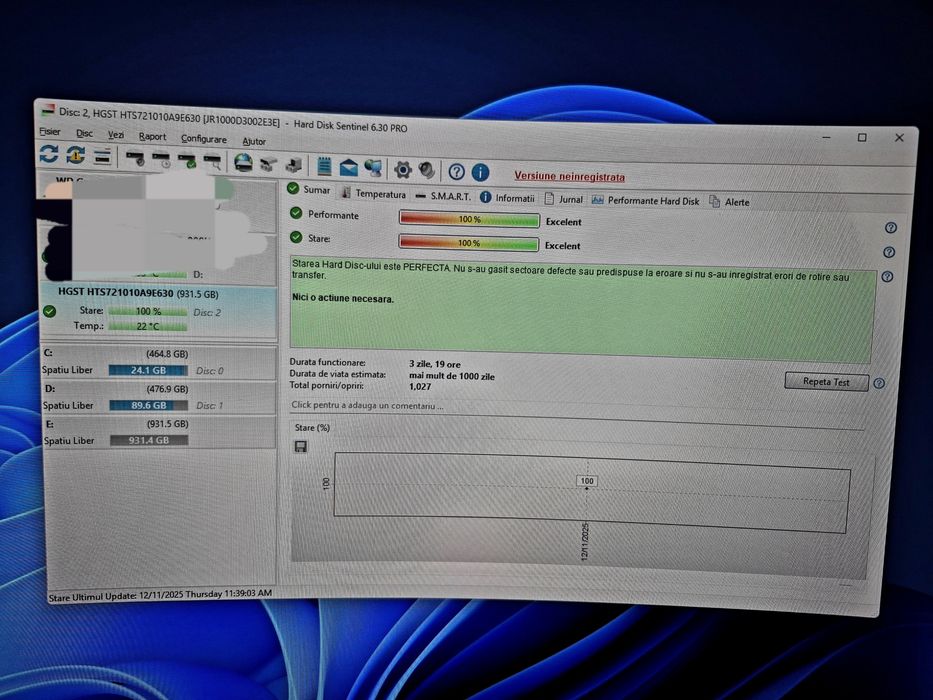Open configuration via the gear icon
This screenshot has width=933, height=700.
(403, 170)
